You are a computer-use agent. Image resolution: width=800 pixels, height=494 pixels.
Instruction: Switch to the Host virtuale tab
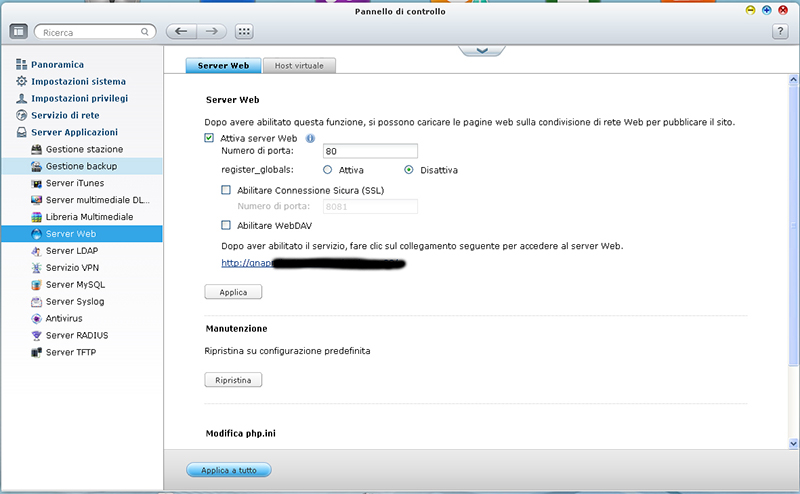(300, 65)
